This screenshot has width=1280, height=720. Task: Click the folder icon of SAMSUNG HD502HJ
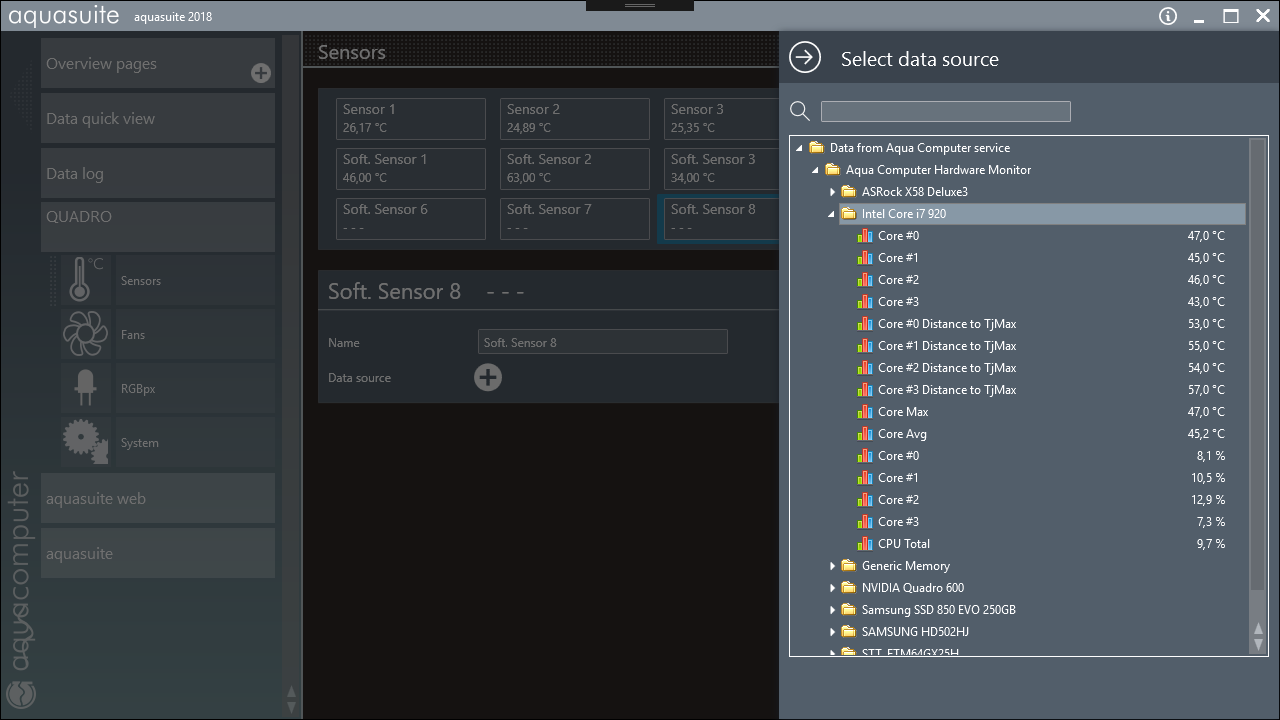point(849,632)
